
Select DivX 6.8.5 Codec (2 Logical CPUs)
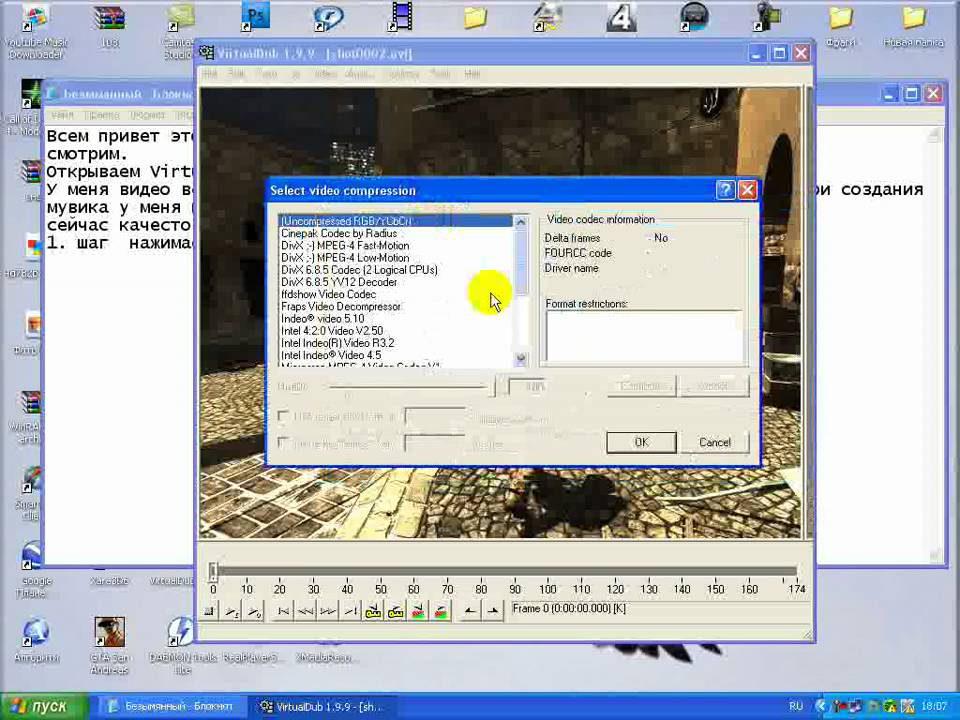coord(396,270)
